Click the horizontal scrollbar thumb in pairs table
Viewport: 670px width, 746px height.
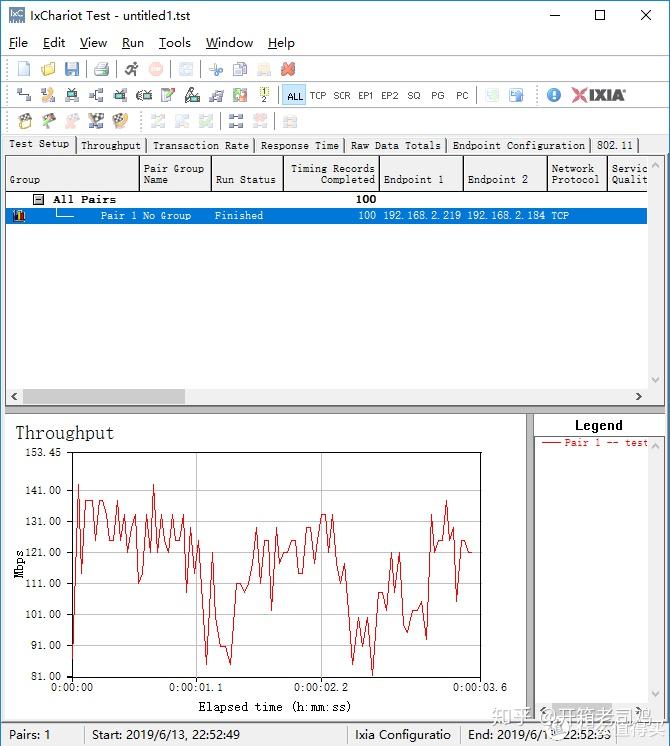tap(104, 396)
